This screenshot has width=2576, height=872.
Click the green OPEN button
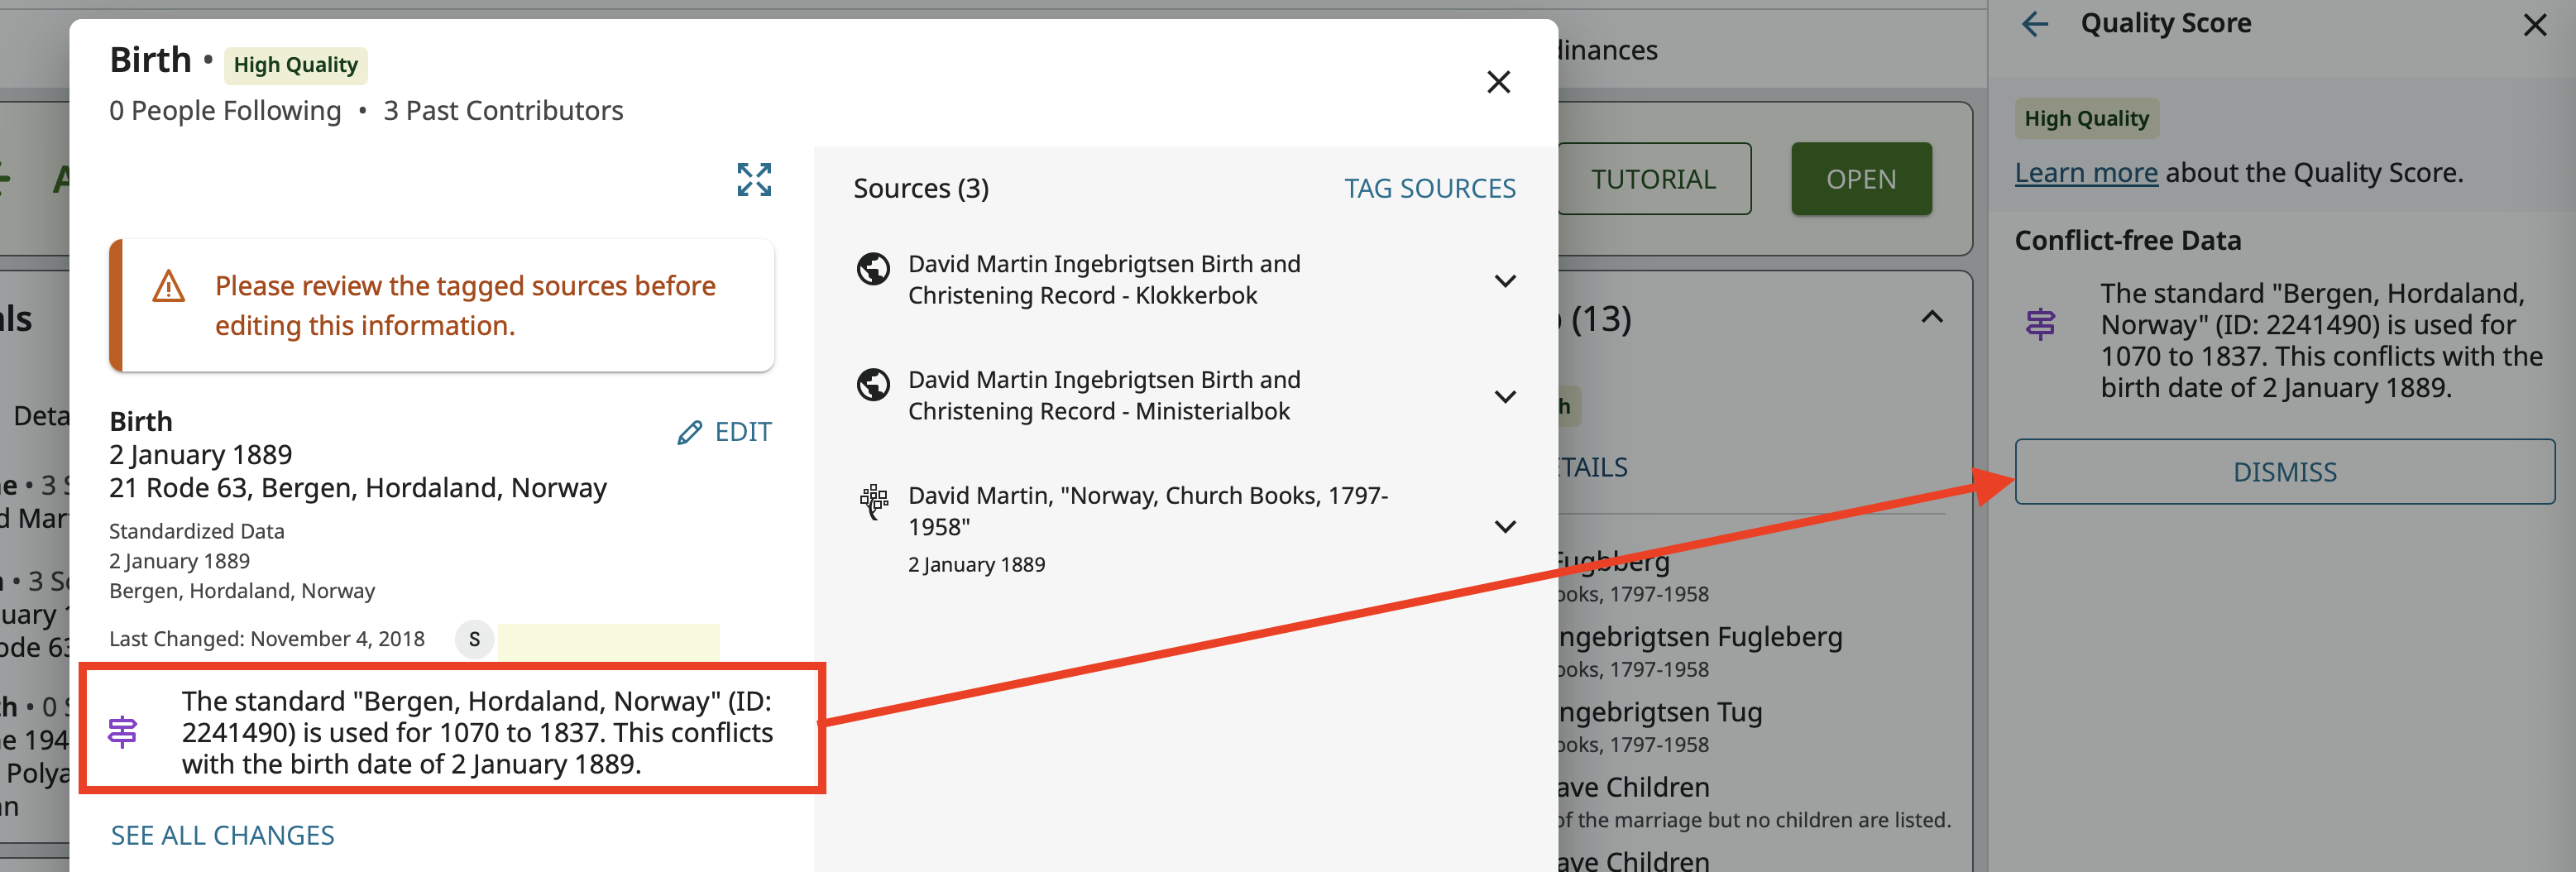pos(1860,179)
